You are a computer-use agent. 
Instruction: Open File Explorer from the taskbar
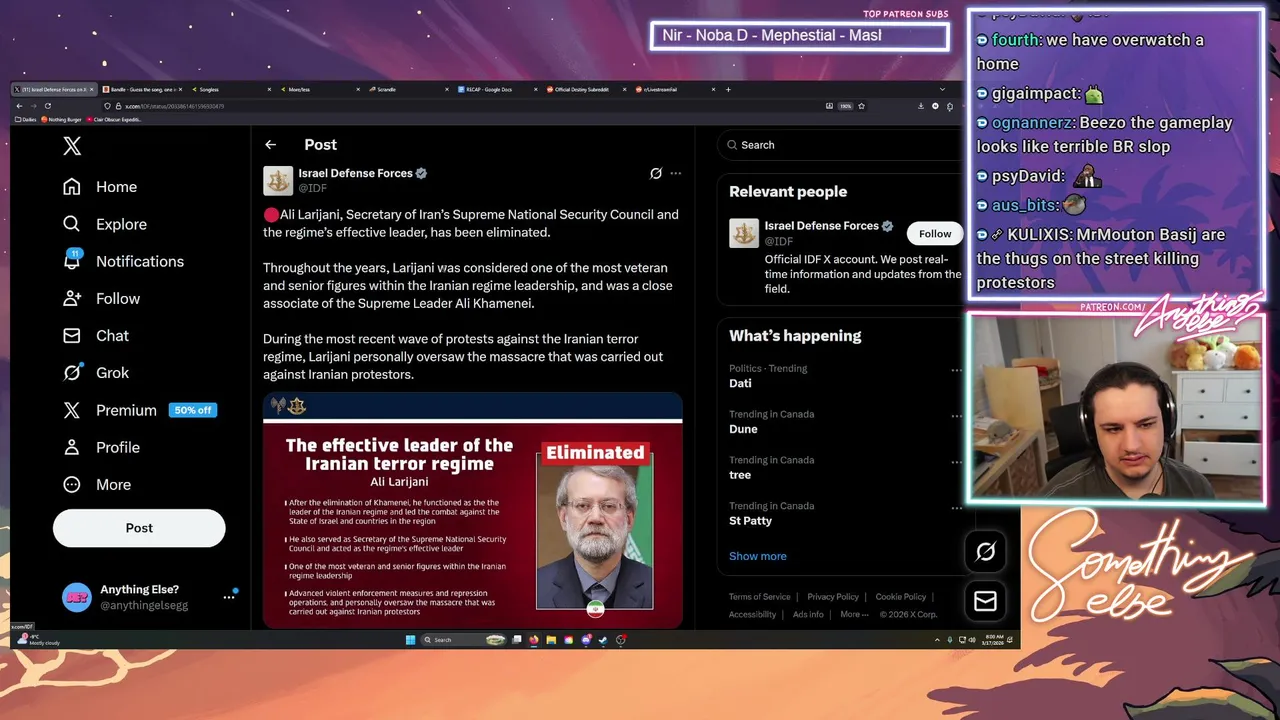point(551,640)
